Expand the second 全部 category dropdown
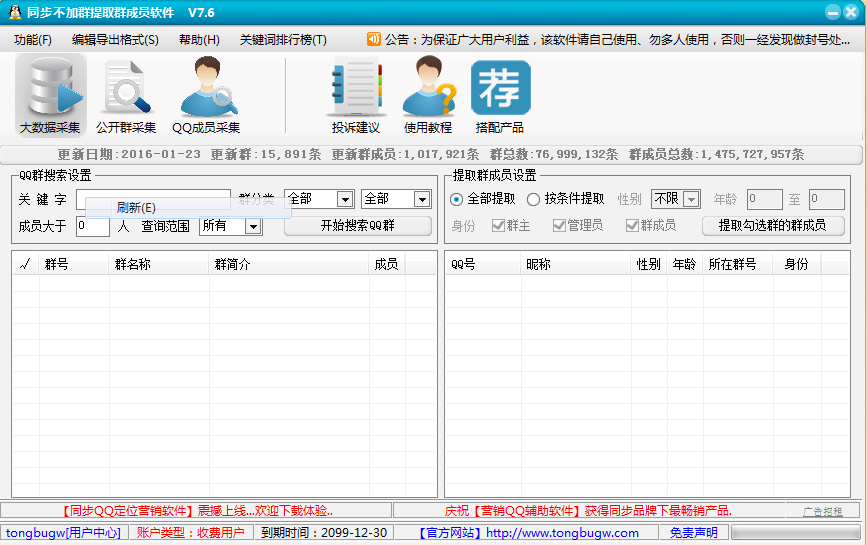867x545 pixels. [x=422, y=199]
